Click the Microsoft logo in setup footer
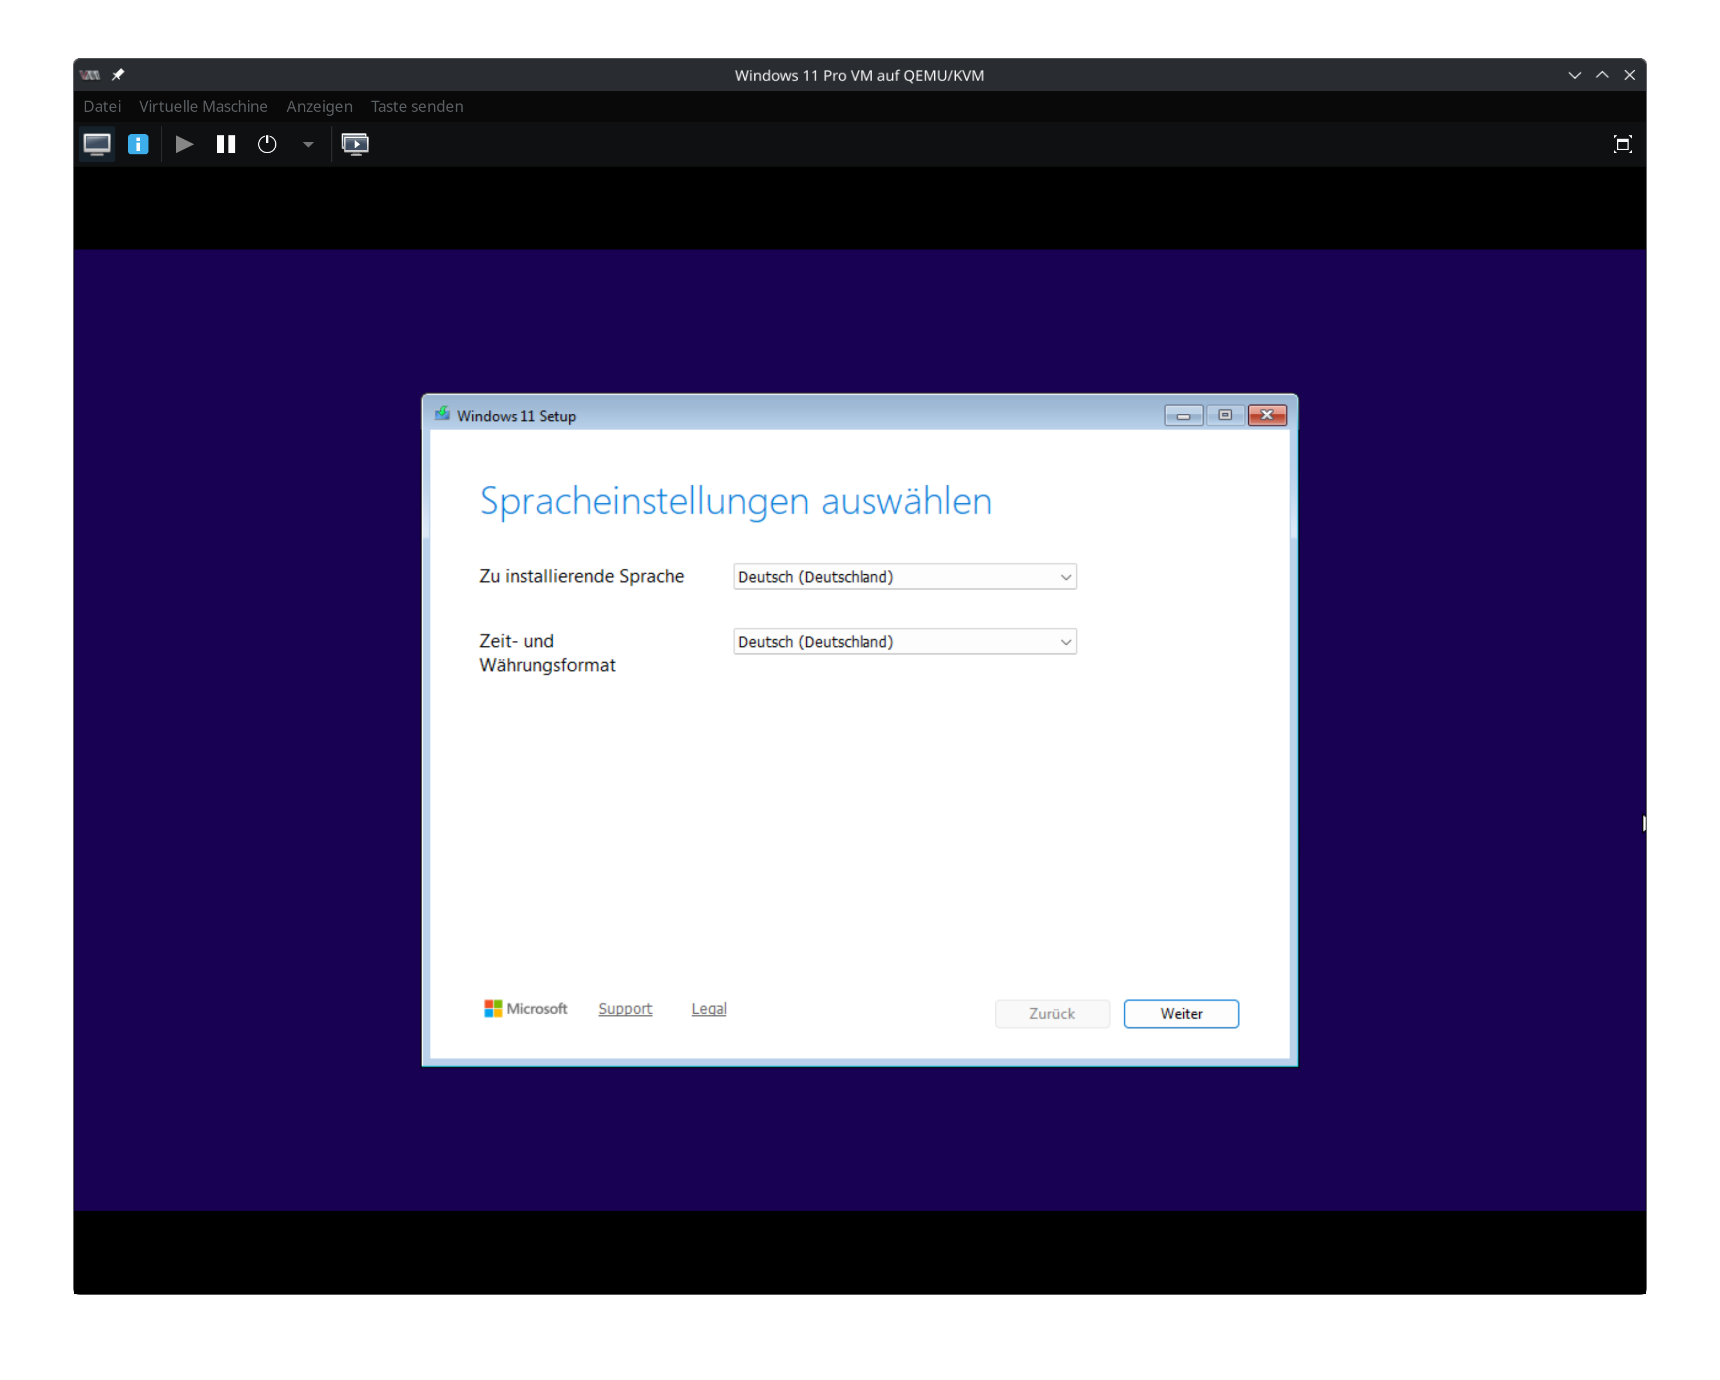The height and width of the screenshot is (1380, 1720). tap(526, 1009)
